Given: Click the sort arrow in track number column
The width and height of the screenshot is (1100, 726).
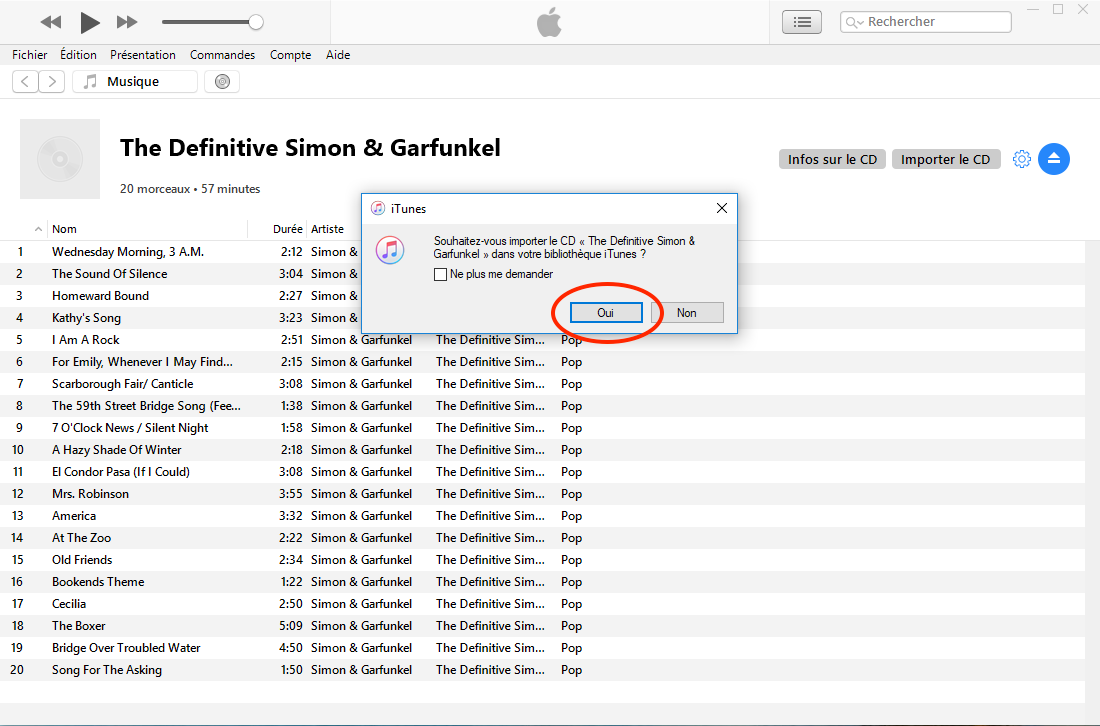Looking at the screenshot, I should pyautogui.click(x=38, y=229).
